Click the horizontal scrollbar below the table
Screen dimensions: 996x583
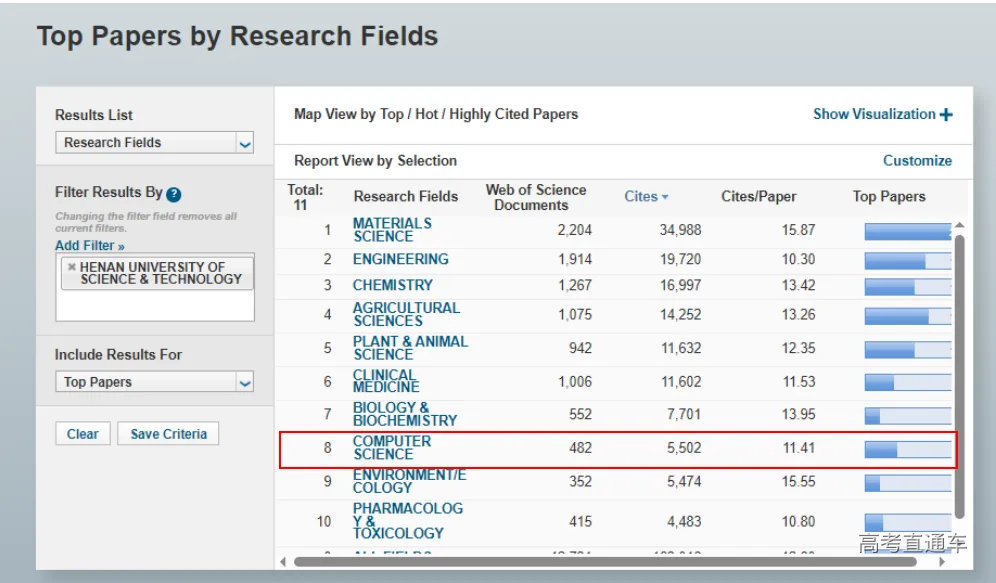coord(600,561)
